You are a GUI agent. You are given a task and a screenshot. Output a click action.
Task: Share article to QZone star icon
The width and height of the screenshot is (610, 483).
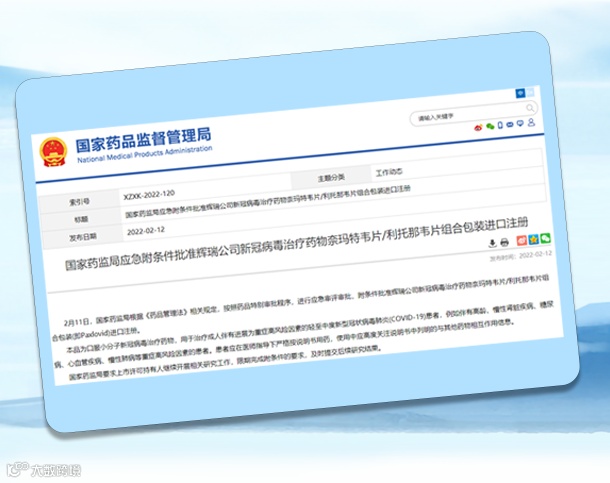click(533, 239)
